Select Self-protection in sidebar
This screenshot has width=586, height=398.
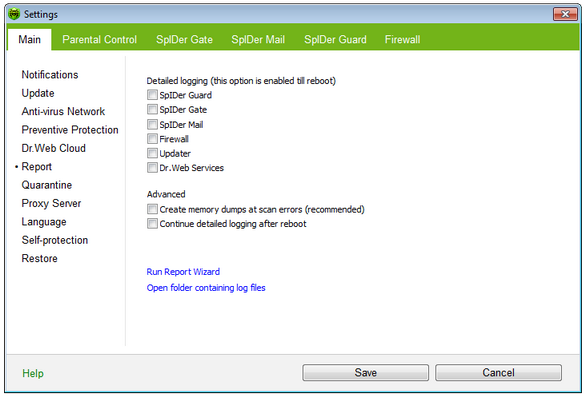click(55, 240)
